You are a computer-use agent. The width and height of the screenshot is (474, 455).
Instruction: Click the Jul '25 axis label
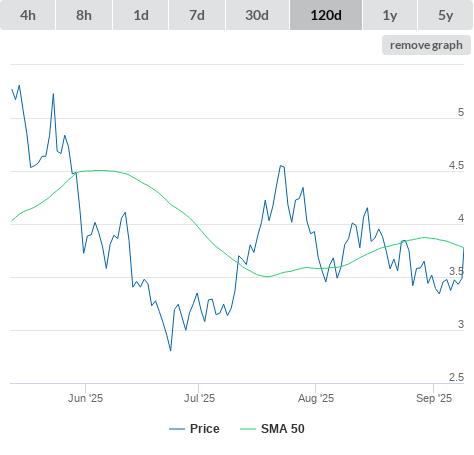(x=199, y=398)
